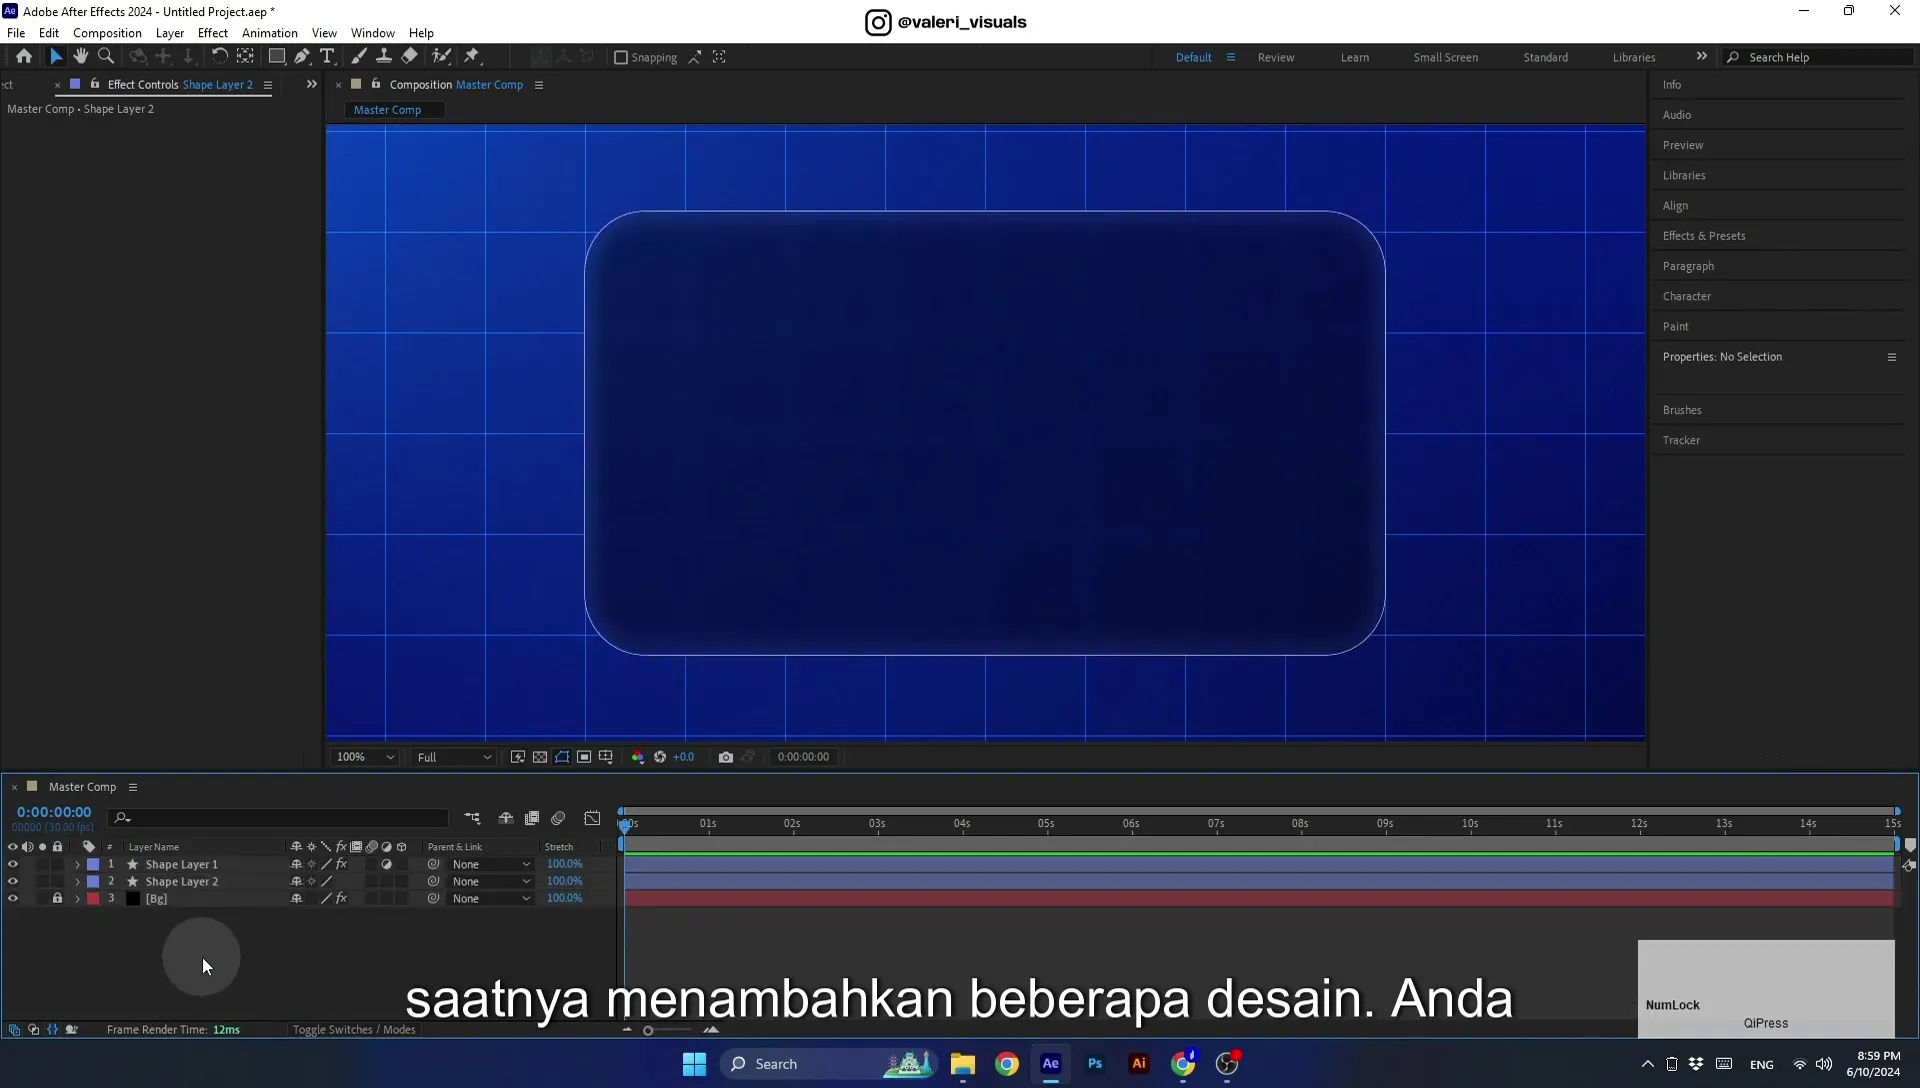
Task: Open the Composition menu
Action: click(107, 33)
